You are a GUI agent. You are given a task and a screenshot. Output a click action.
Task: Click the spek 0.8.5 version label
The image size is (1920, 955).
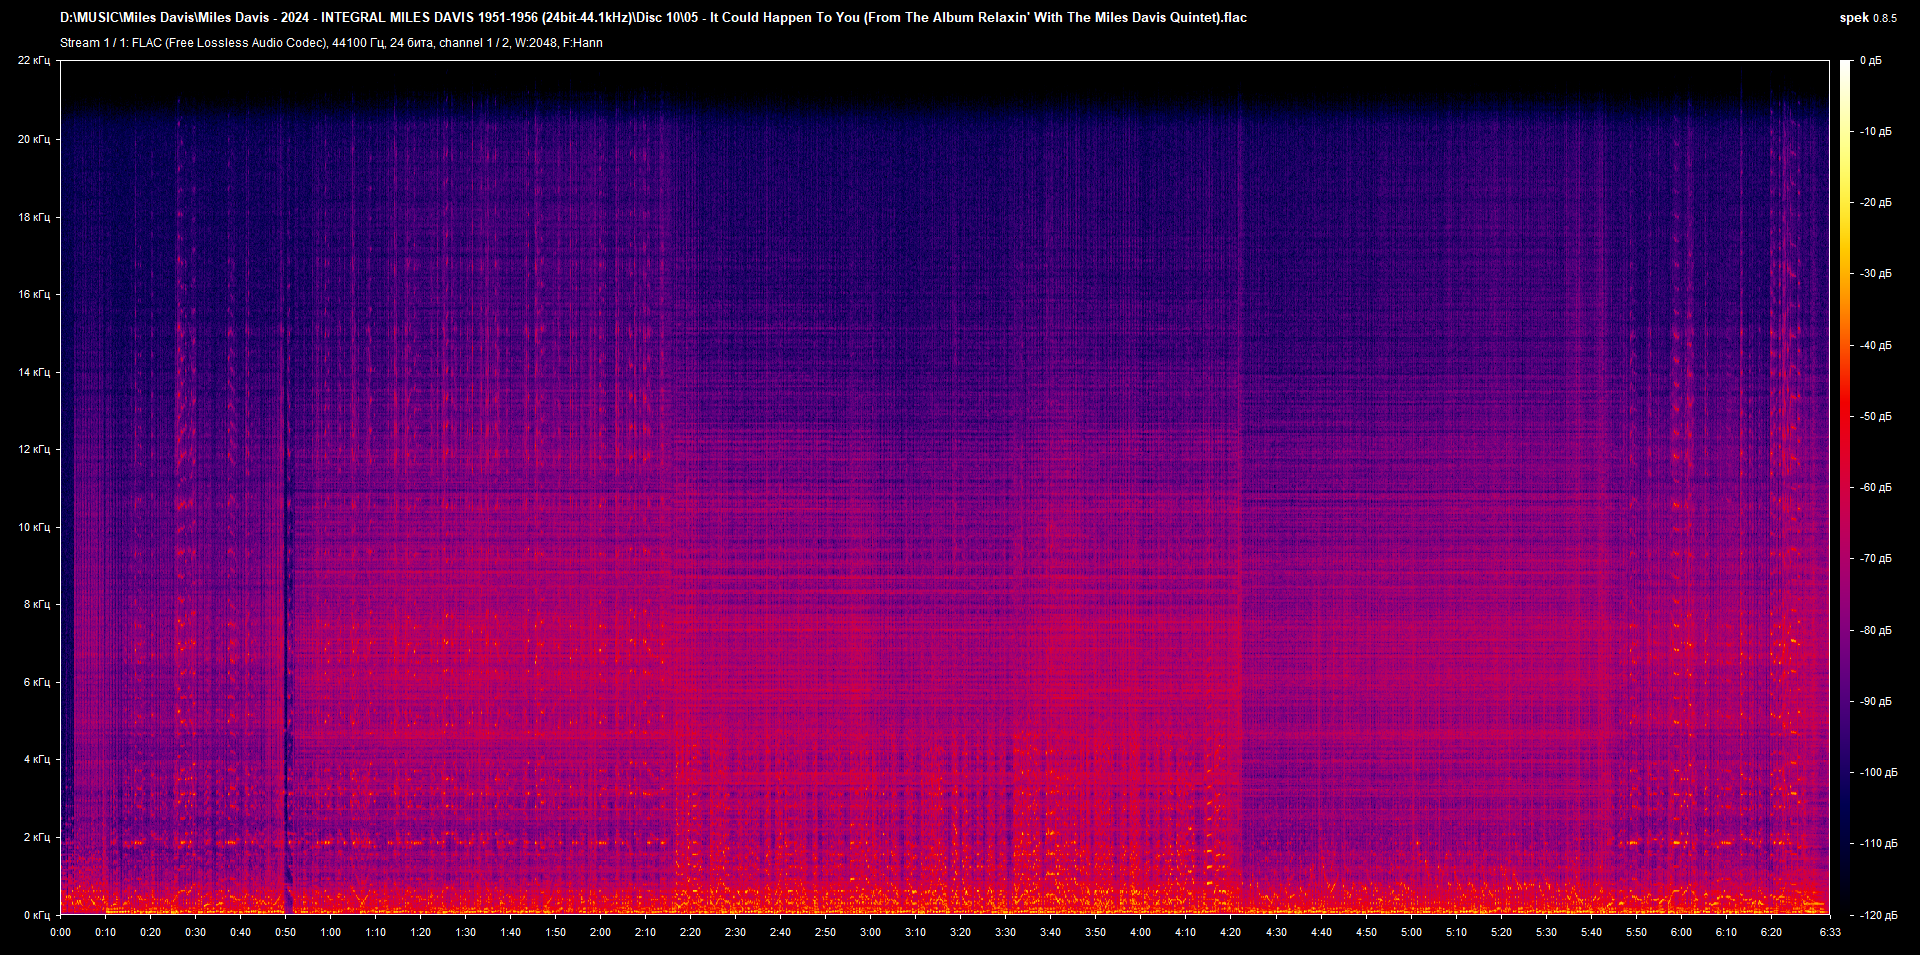[x=1867, y=17]
